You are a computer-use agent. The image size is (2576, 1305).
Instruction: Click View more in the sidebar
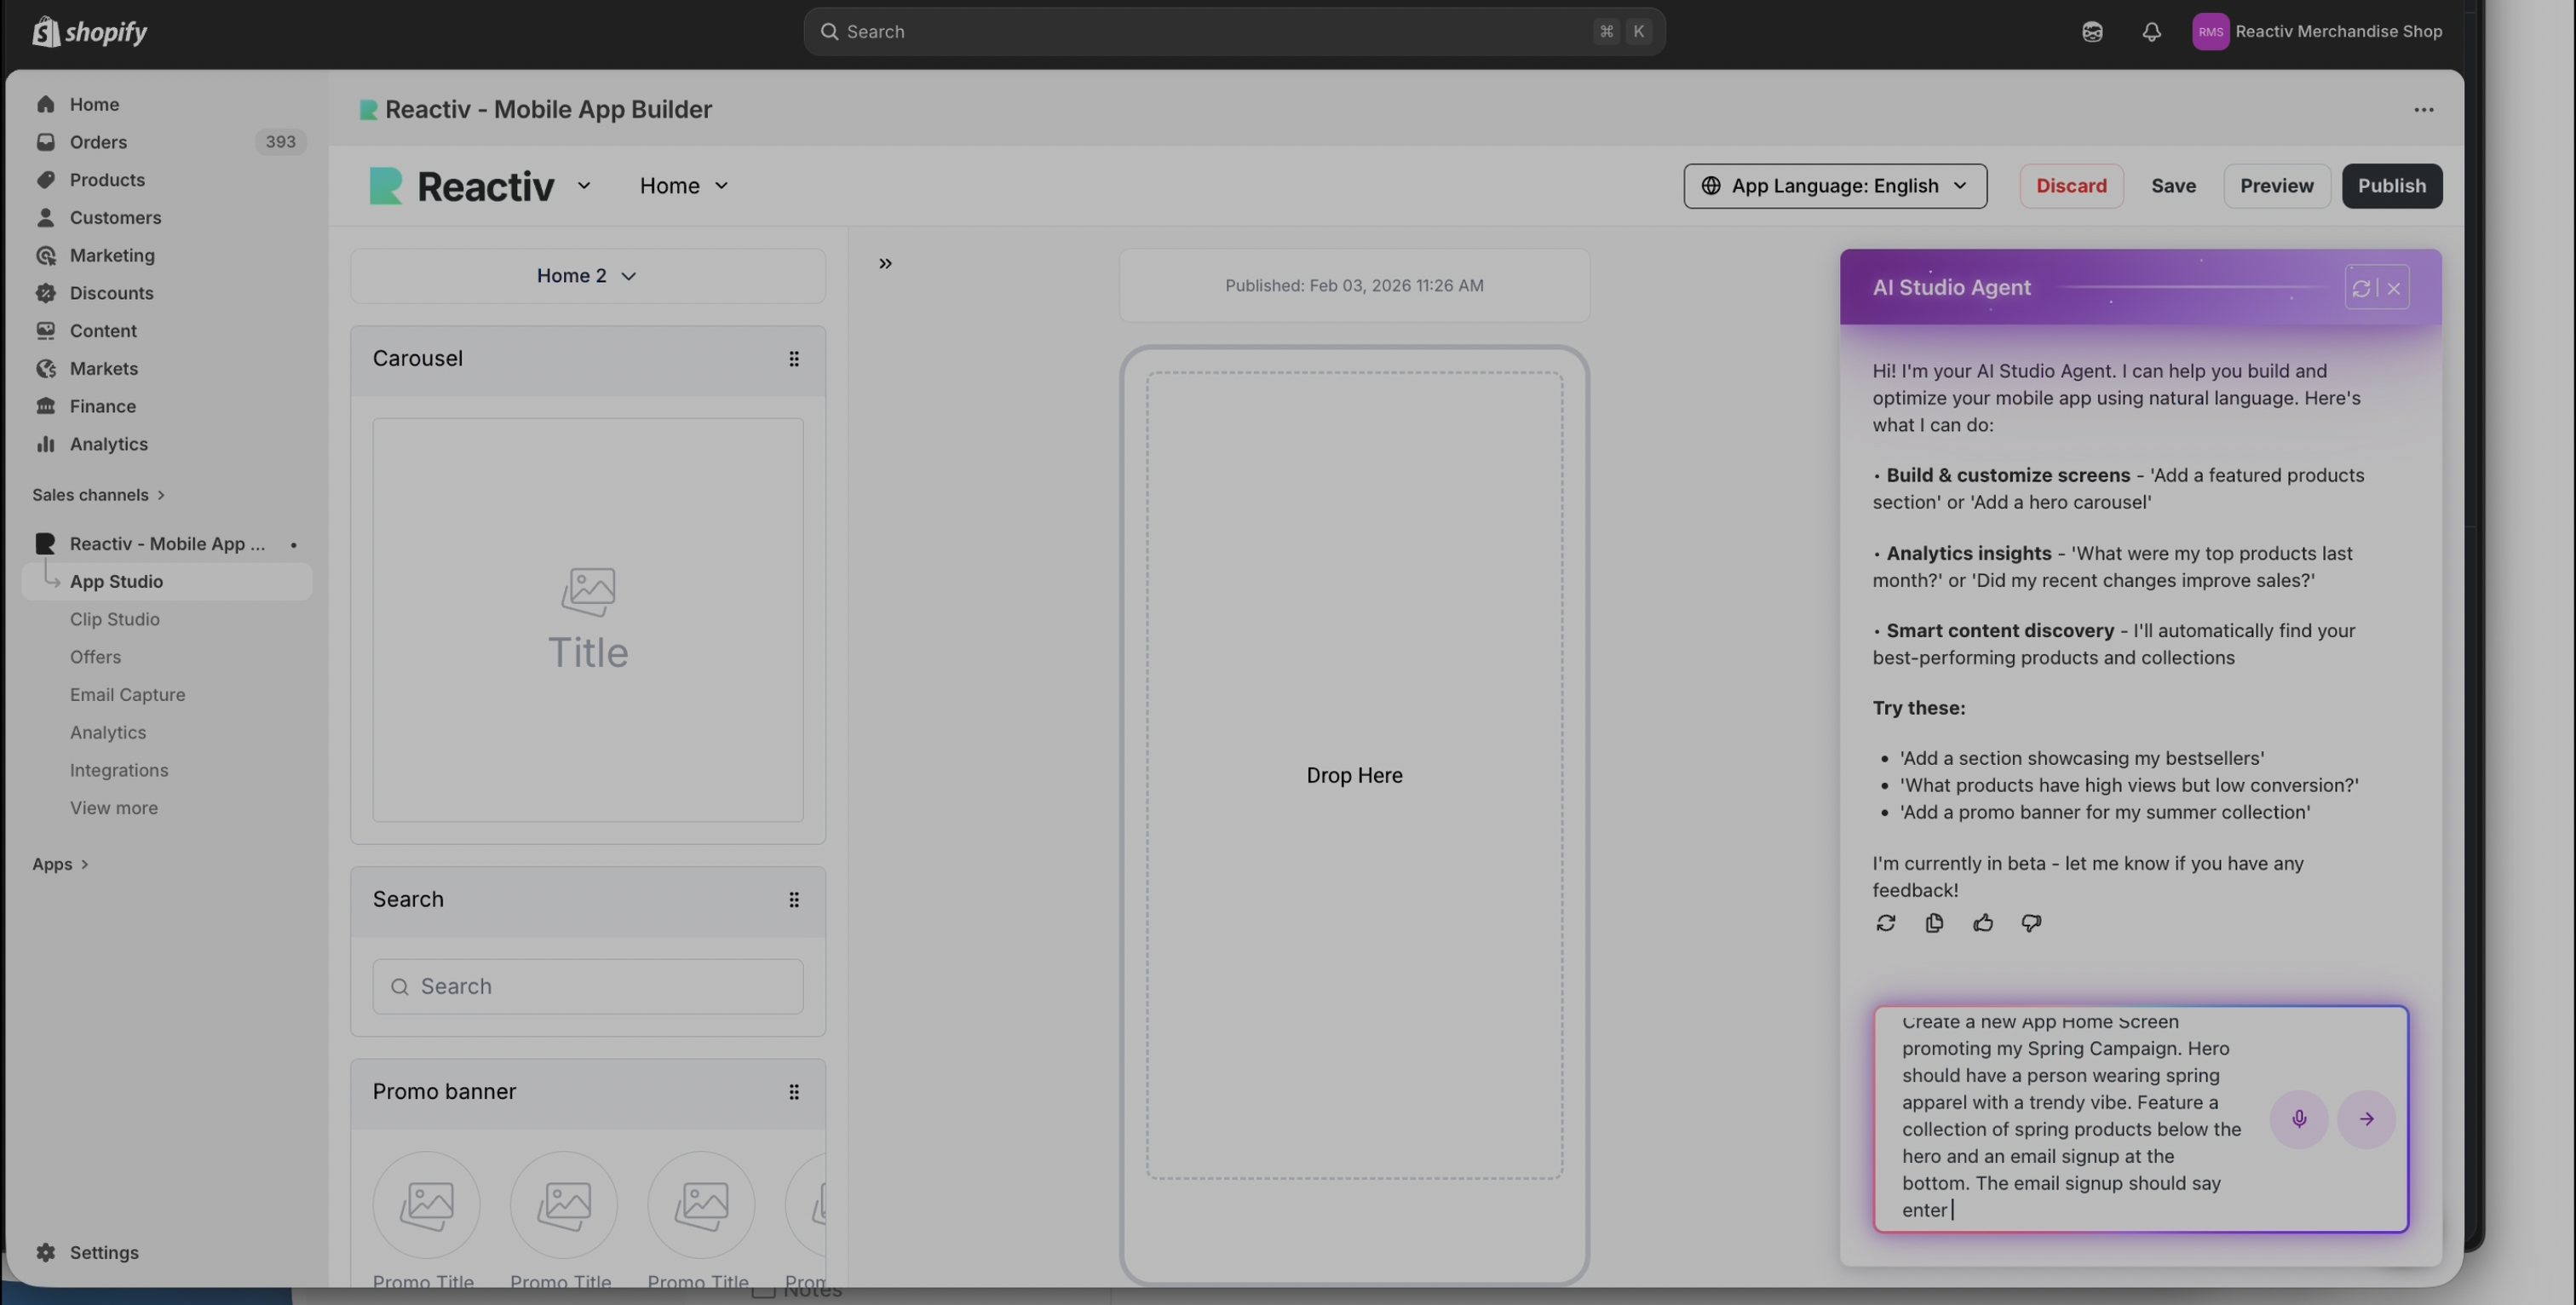[114, 808]
